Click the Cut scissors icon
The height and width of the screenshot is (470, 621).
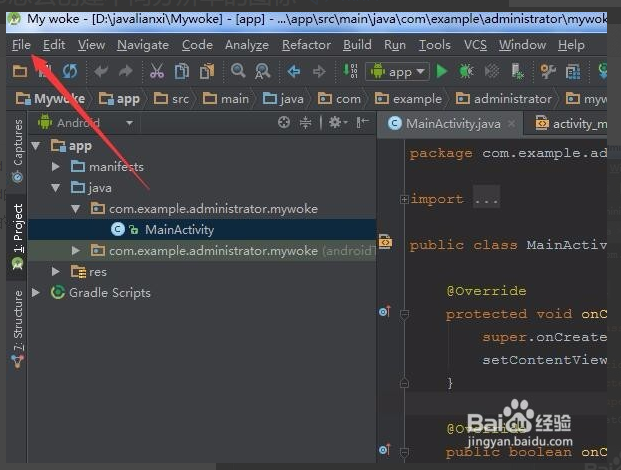pyautogui.click(x=157, y=72)
